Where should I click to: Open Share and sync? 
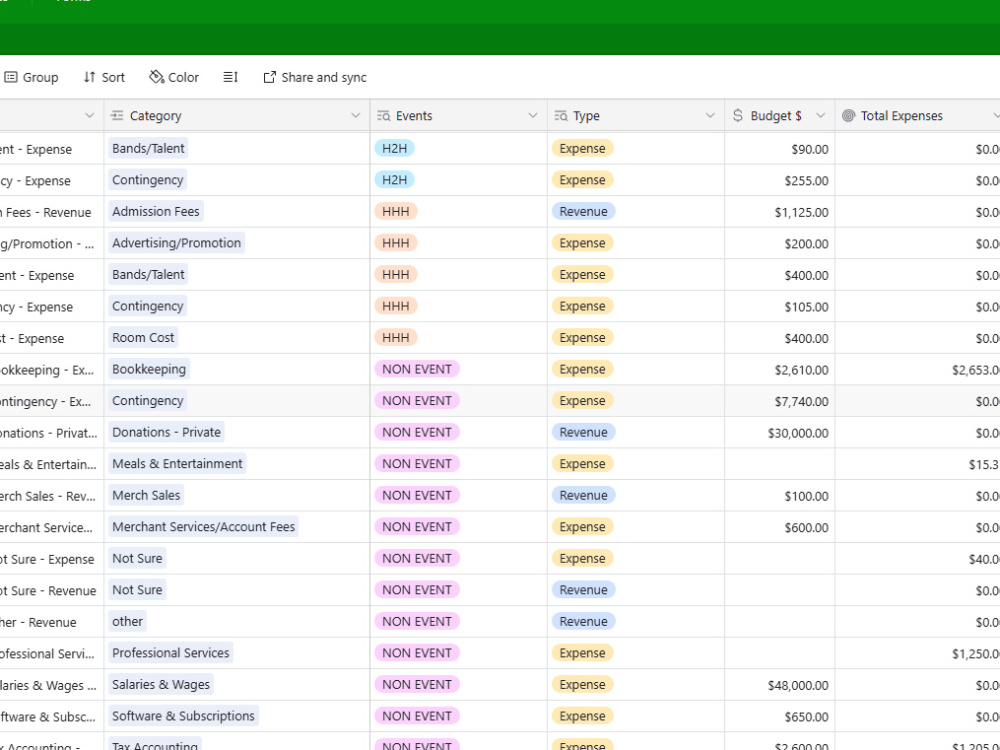point(315,78)
